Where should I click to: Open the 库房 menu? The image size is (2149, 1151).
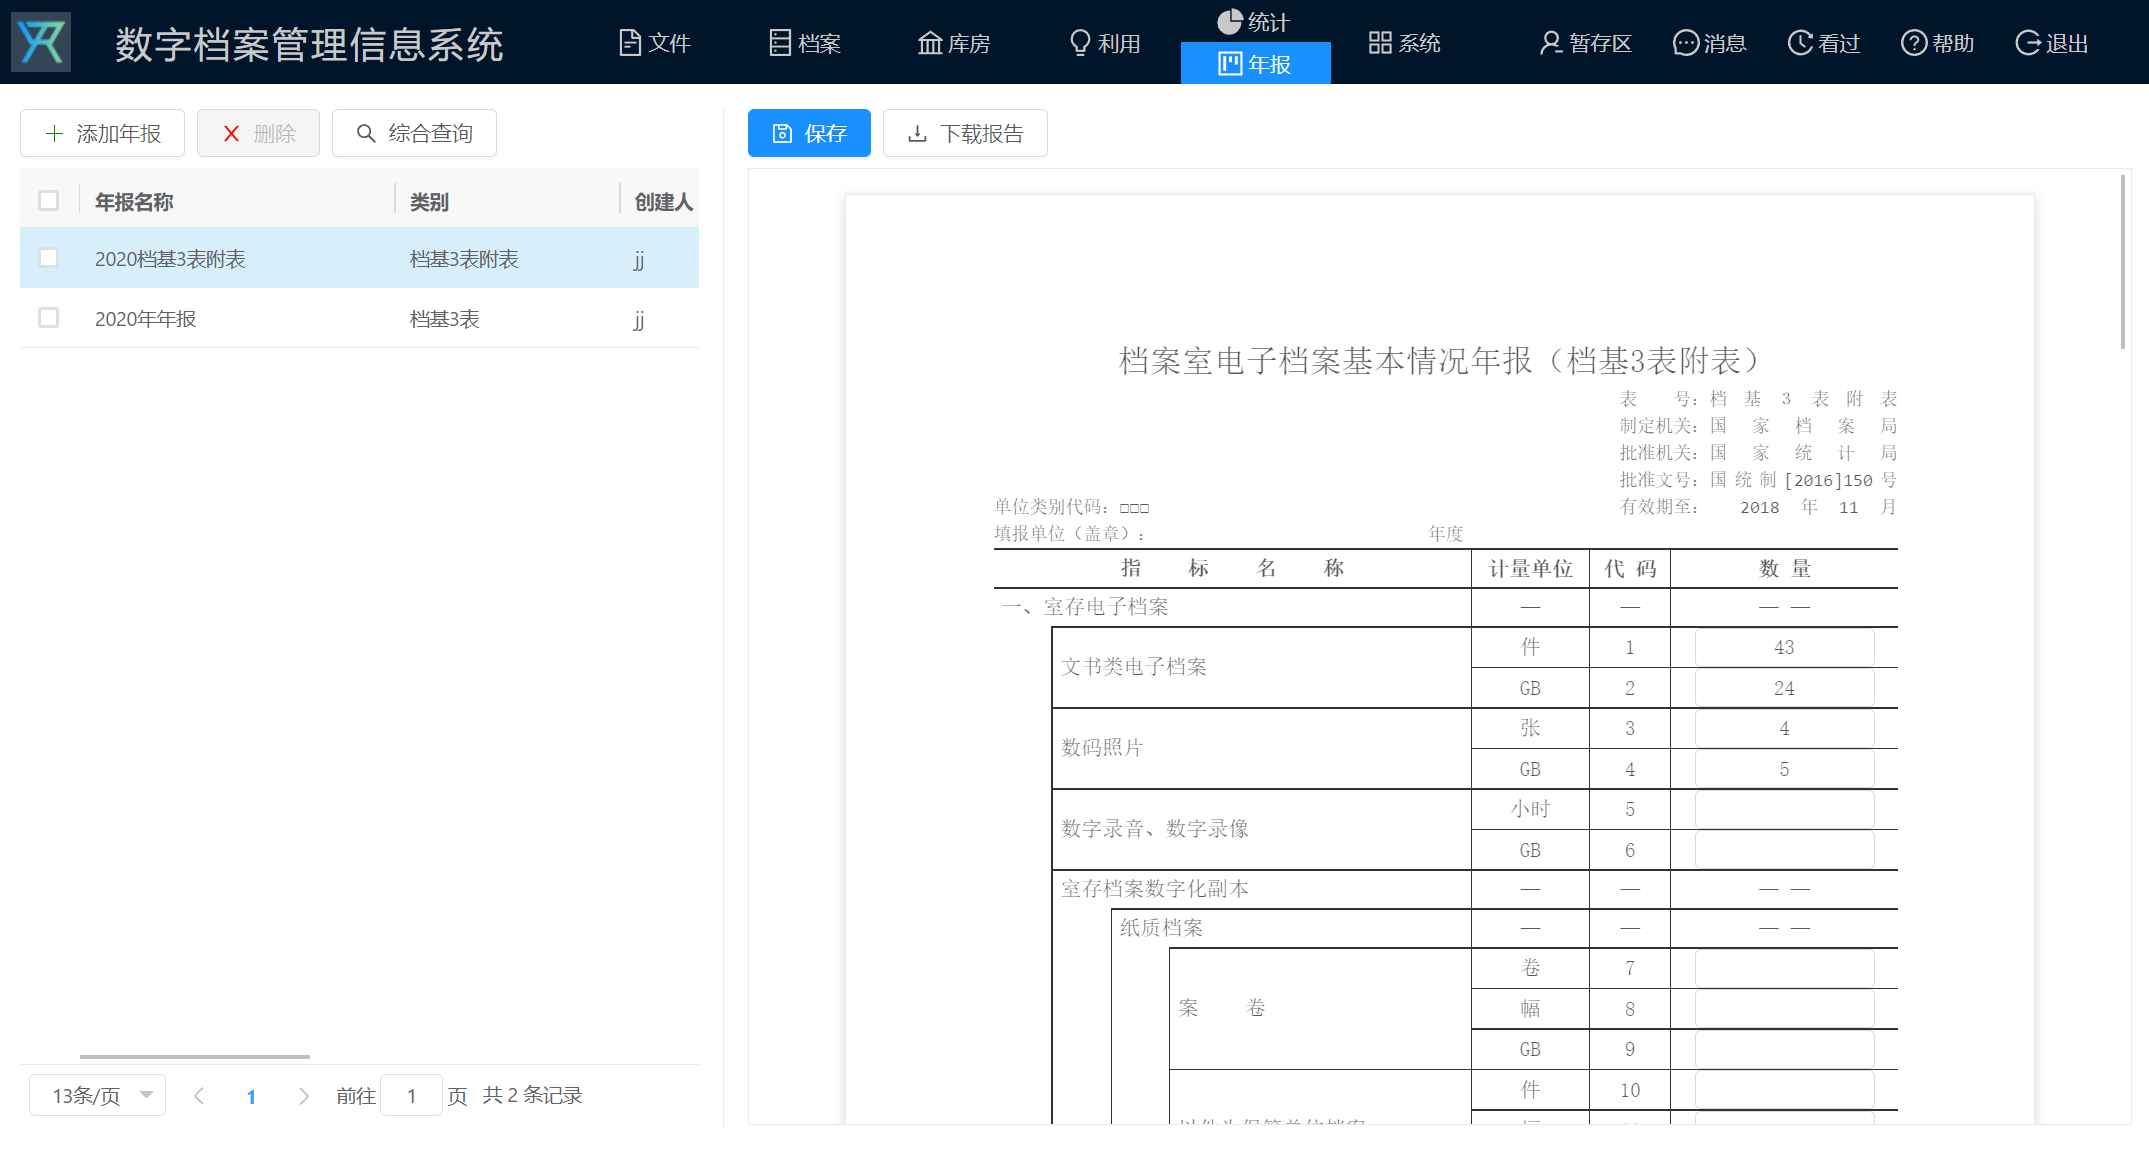pyautogui.click(x=954, y=43)
